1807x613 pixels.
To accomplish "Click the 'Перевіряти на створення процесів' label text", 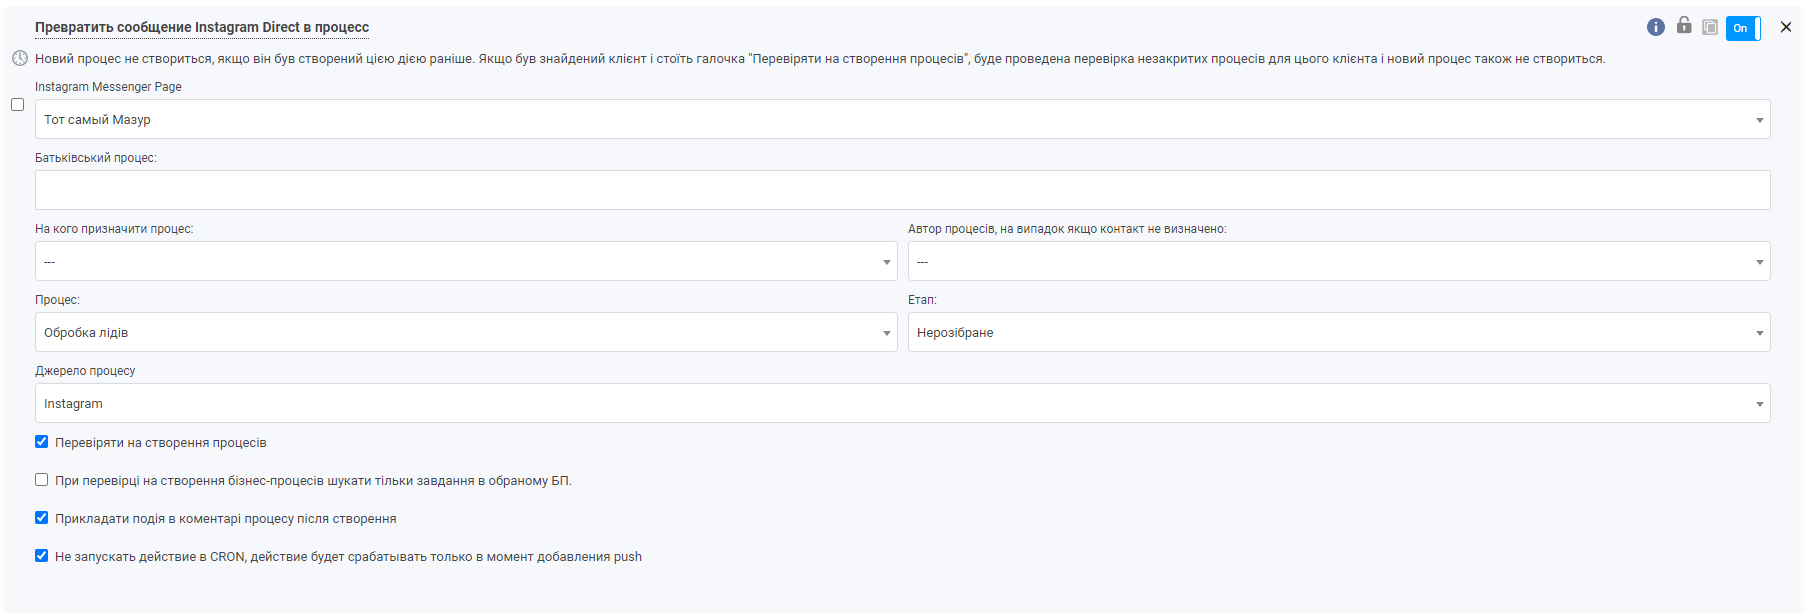I will tap(161, 443).
